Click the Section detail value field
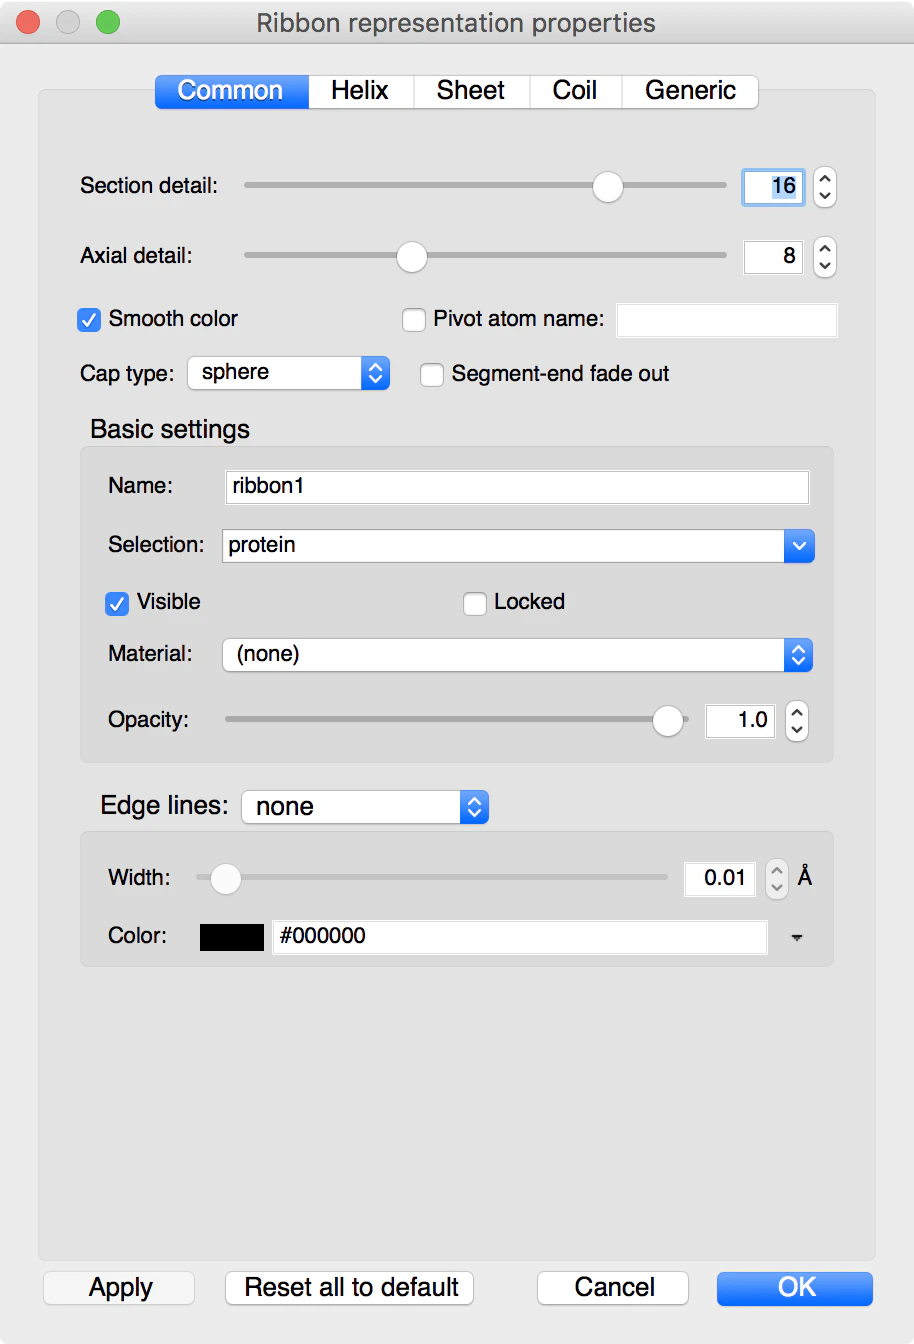Image resolution: width=914 pixels, height=1344 pixels. (x=773, y=186)
